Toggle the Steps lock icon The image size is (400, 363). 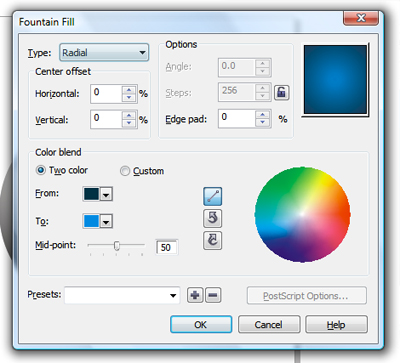tap(282, 92)
